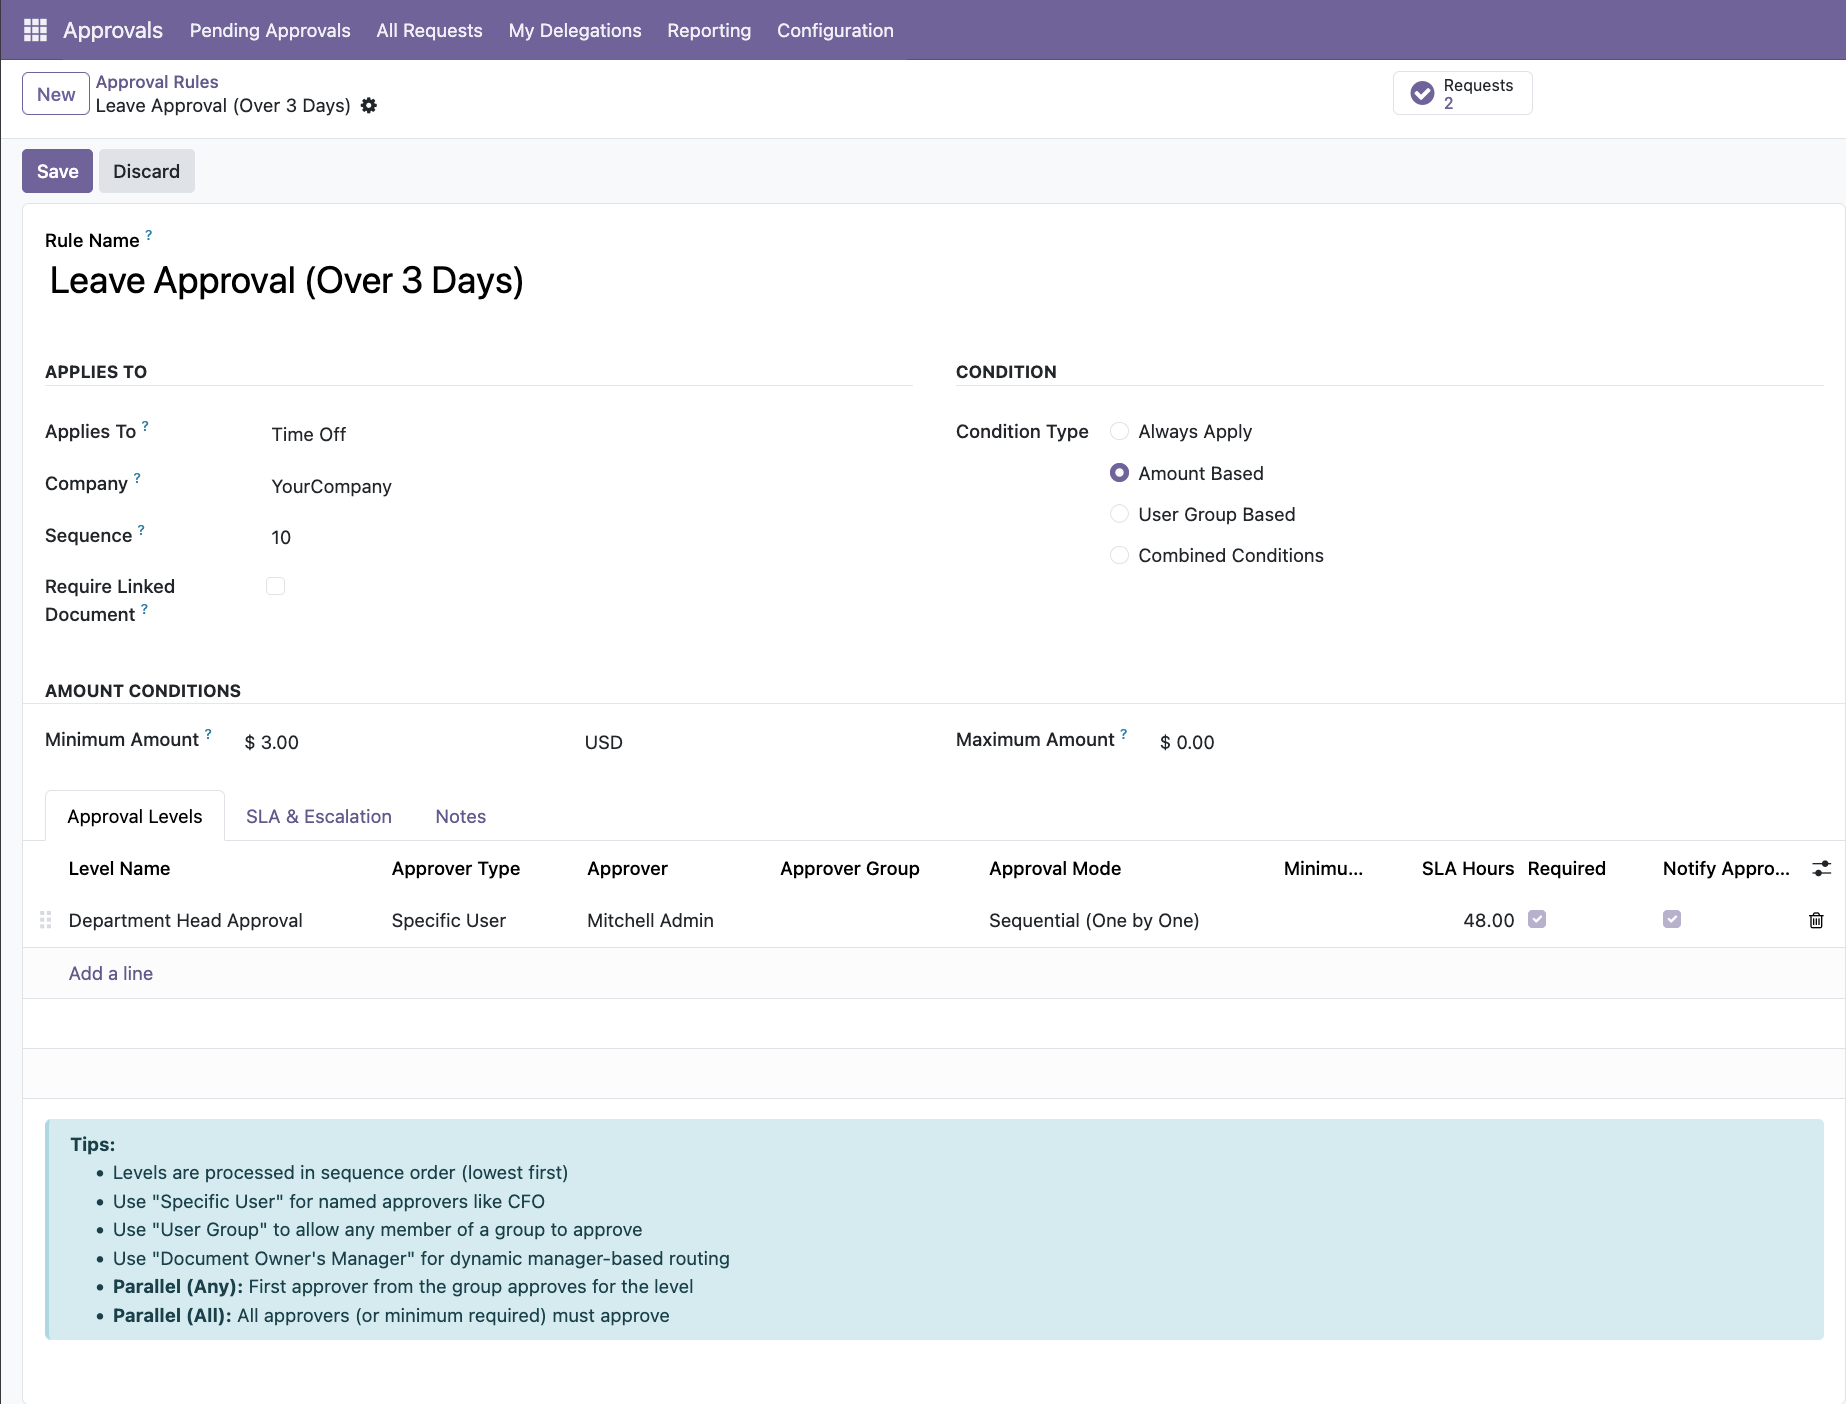Viewport: 1846px width, 1404px height.
Task: Change the Approver from Mitchell Admin
Action: tap(650, 920)
